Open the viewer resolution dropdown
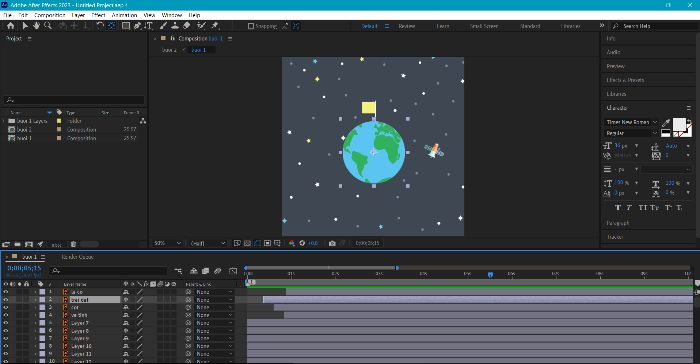This screenshot has width=700, height=364. (x=208, y=243)
